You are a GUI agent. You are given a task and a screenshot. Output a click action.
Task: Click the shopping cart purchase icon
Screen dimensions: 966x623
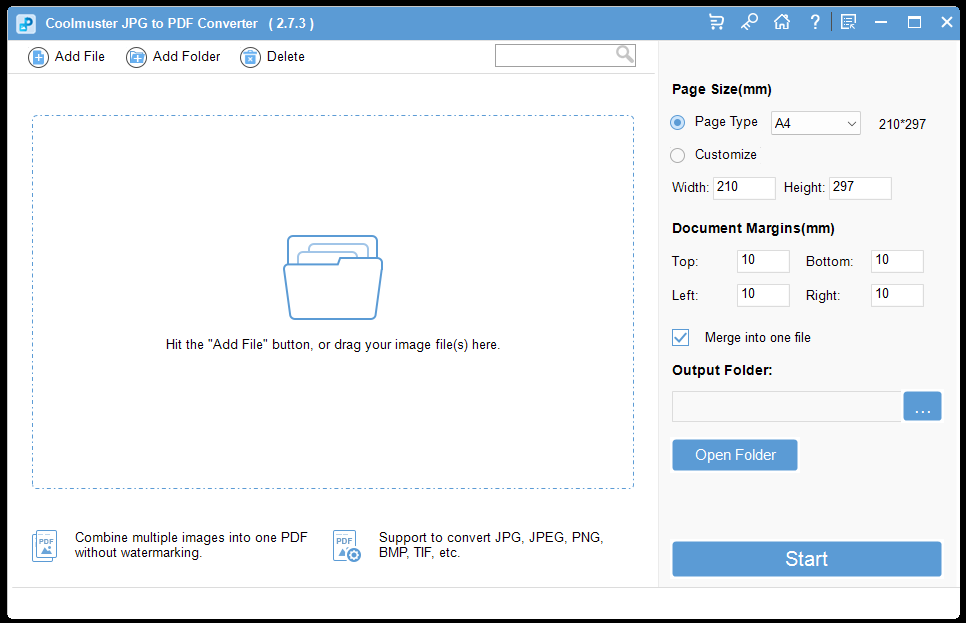click(x=716, y=22)
